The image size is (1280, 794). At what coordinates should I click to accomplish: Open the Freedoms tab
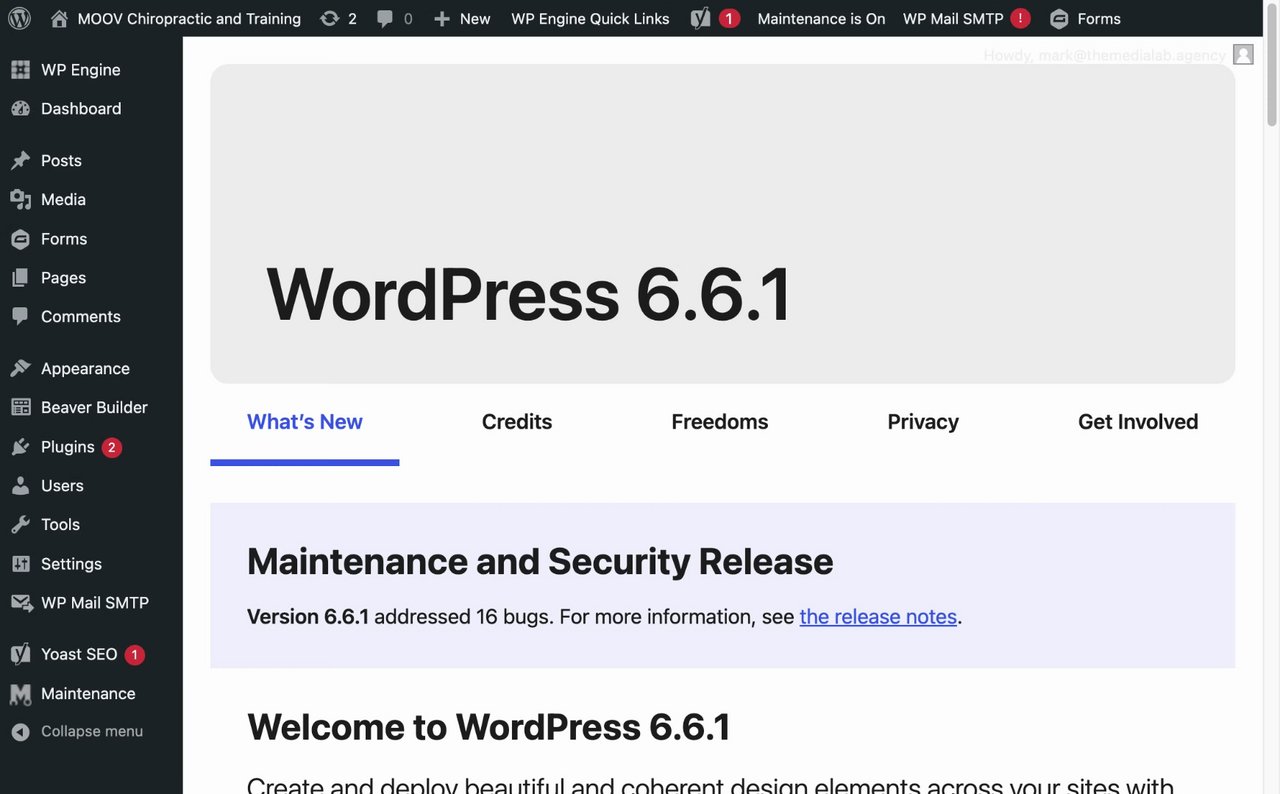(x=720, y=422)
